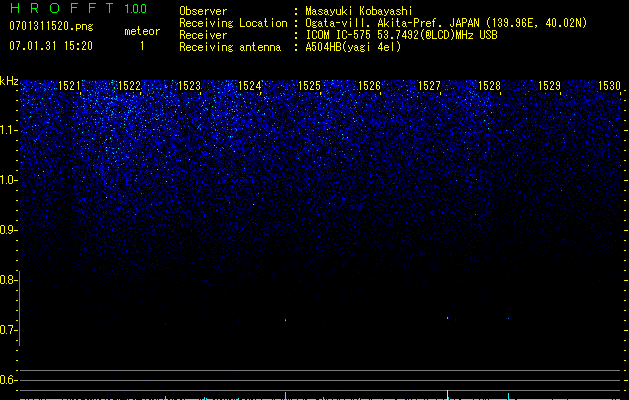This screenshot has width=629, height=400.
Task: Click time marker 1523
Action: pos(189,86)
